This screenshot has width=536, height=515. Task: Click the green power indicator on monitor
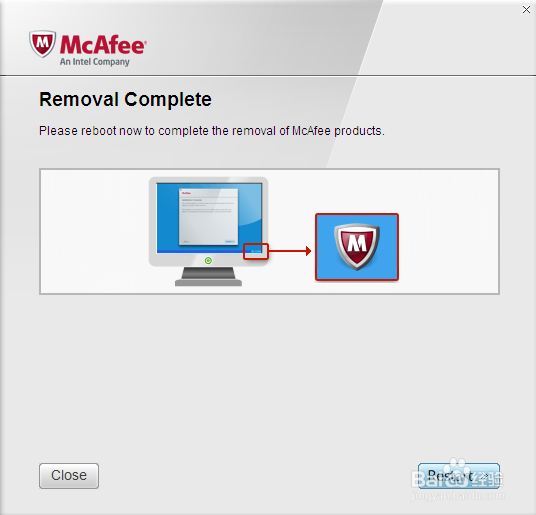(208, 261)
